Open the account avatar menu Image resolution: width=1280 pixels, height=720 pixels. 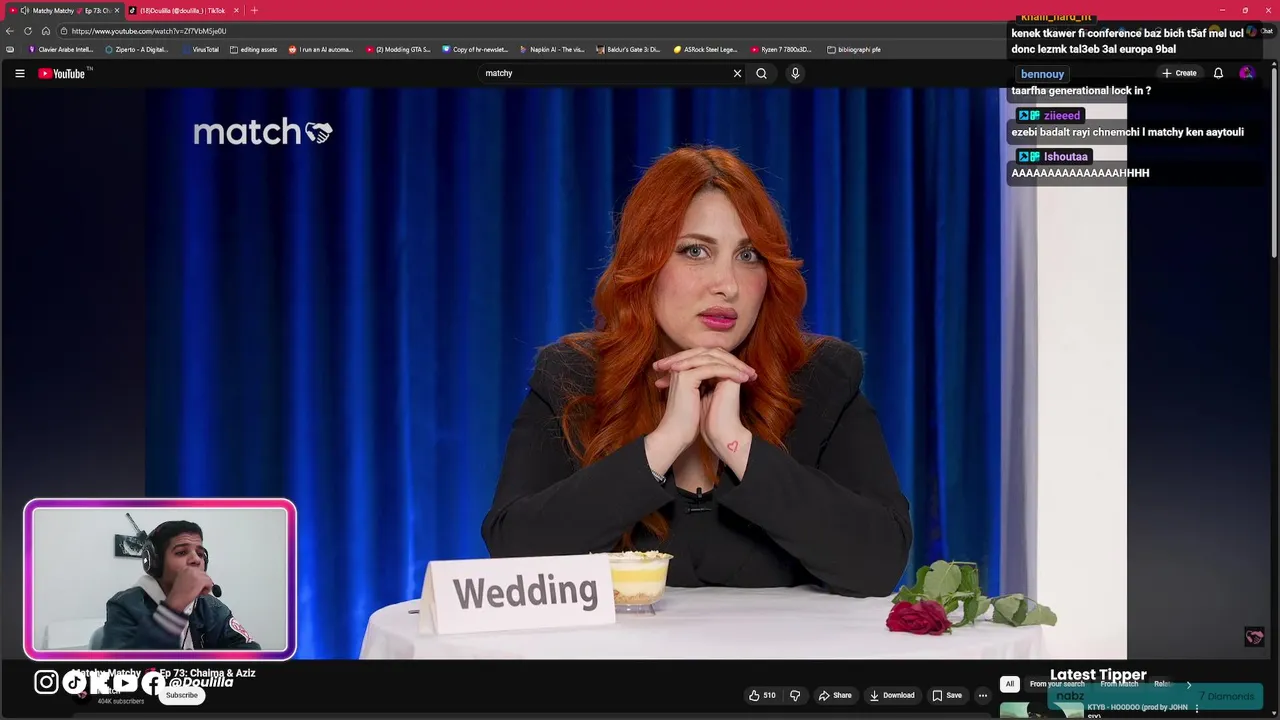point(1246,73)
